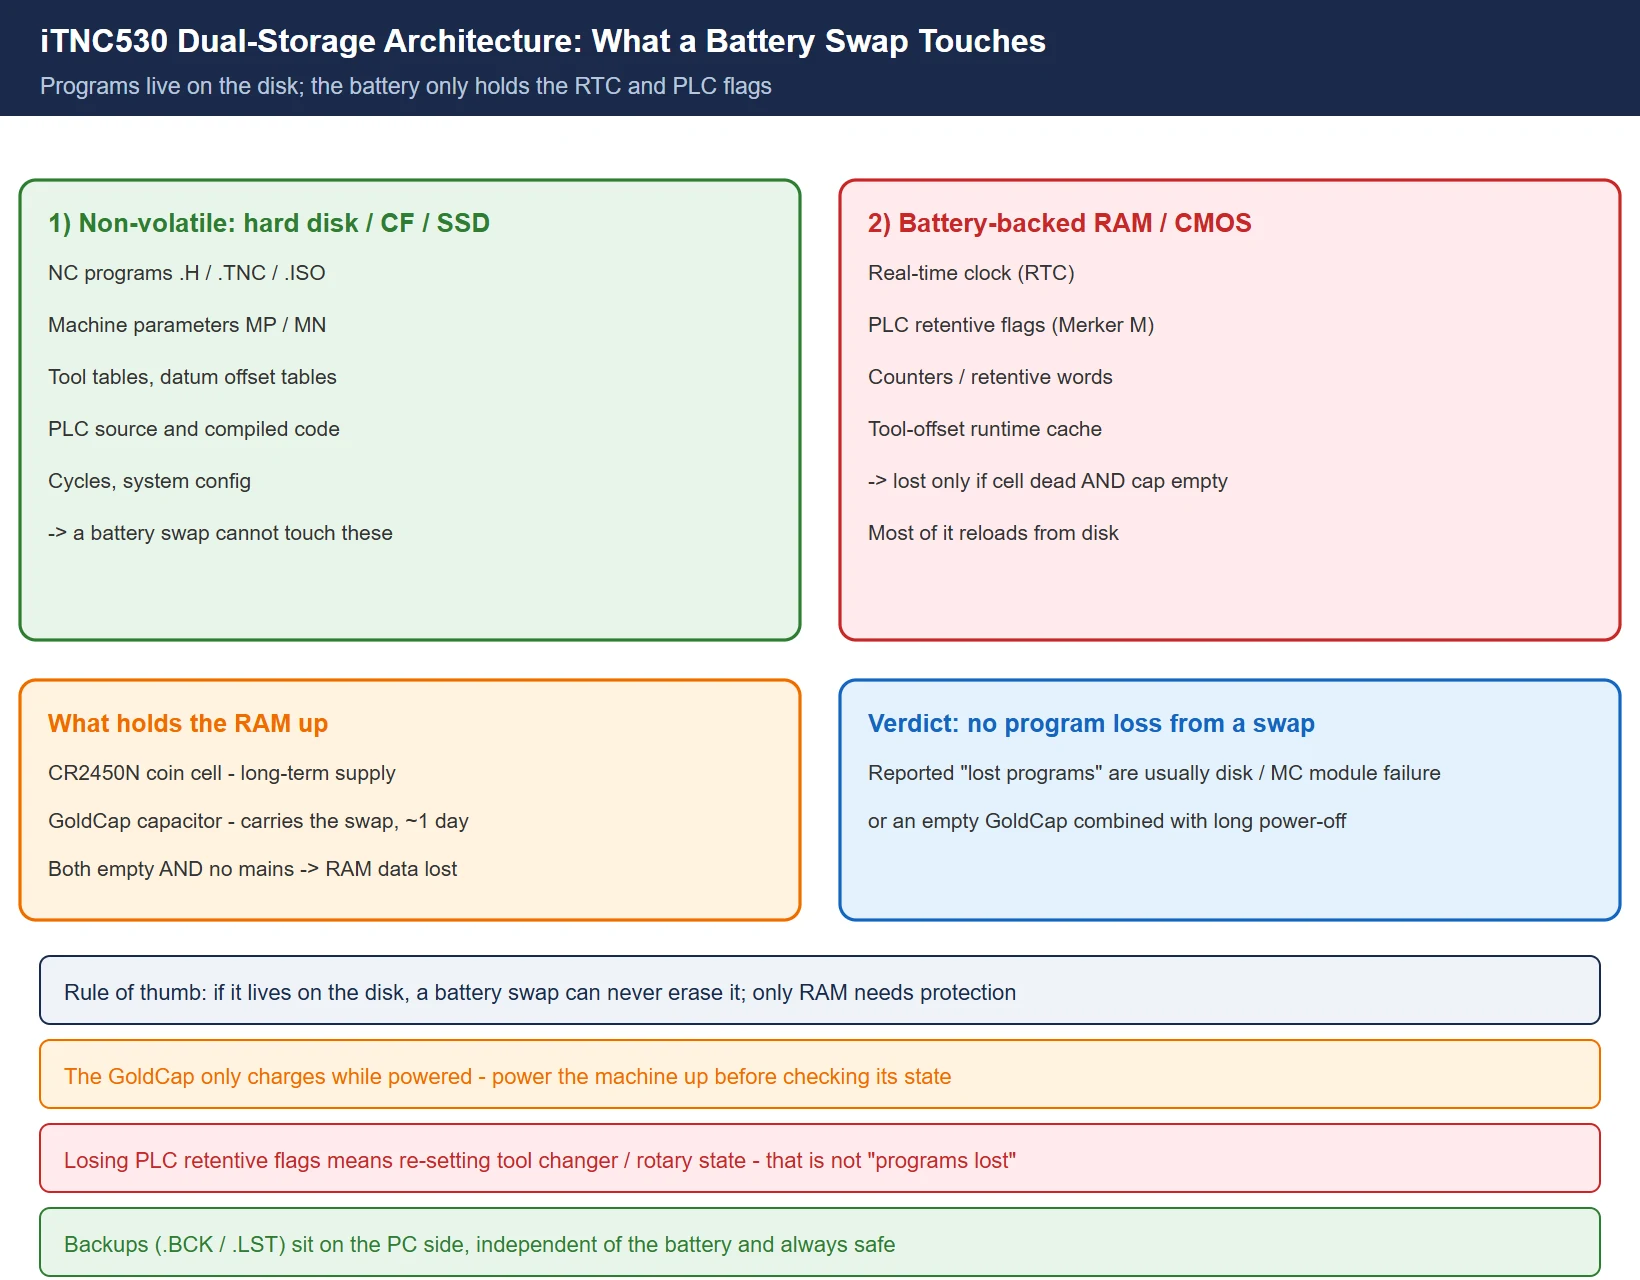Click 'Tool-offset runtime cache' line
The width and height of the screenshot is (1640, 1280).
click(x=985, y=429)
